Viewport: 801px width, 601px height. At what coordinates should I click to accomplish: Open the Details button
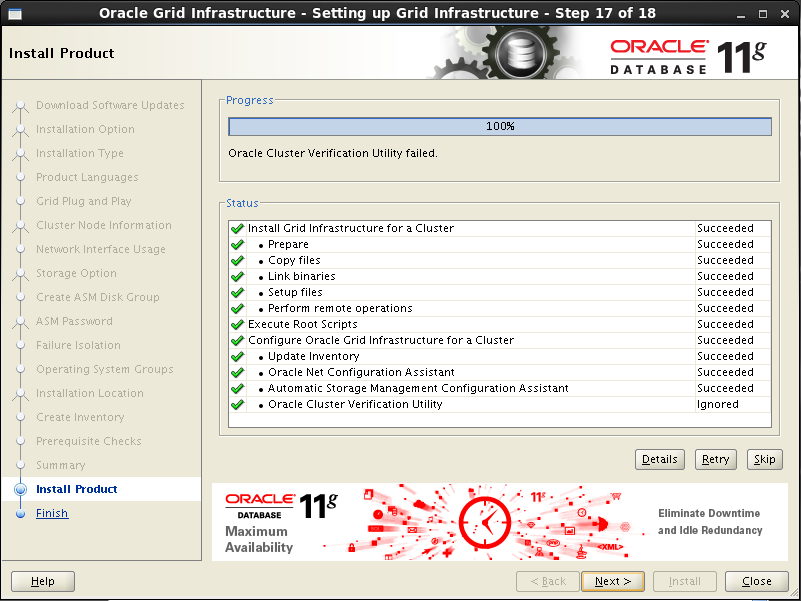click(x=659, y=459)
